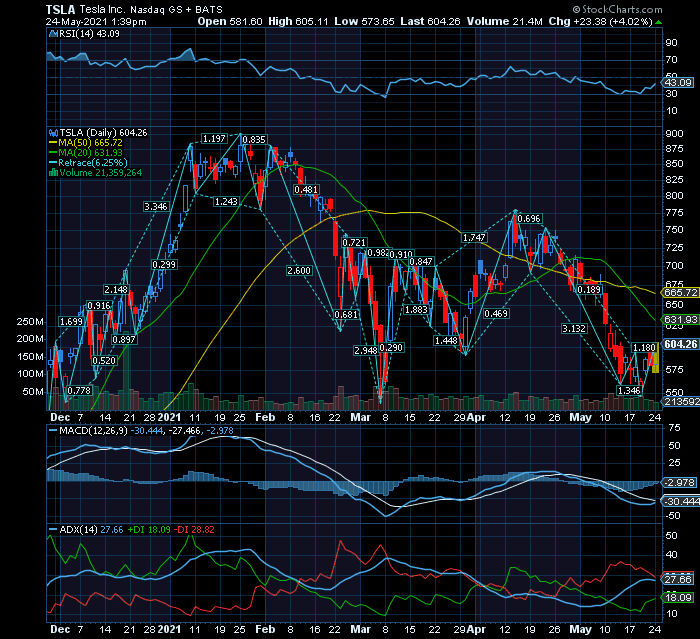Click the 0.778 retrace label
Image resolution: width=700 pixels, height=639 pixels.
[79, 390]
